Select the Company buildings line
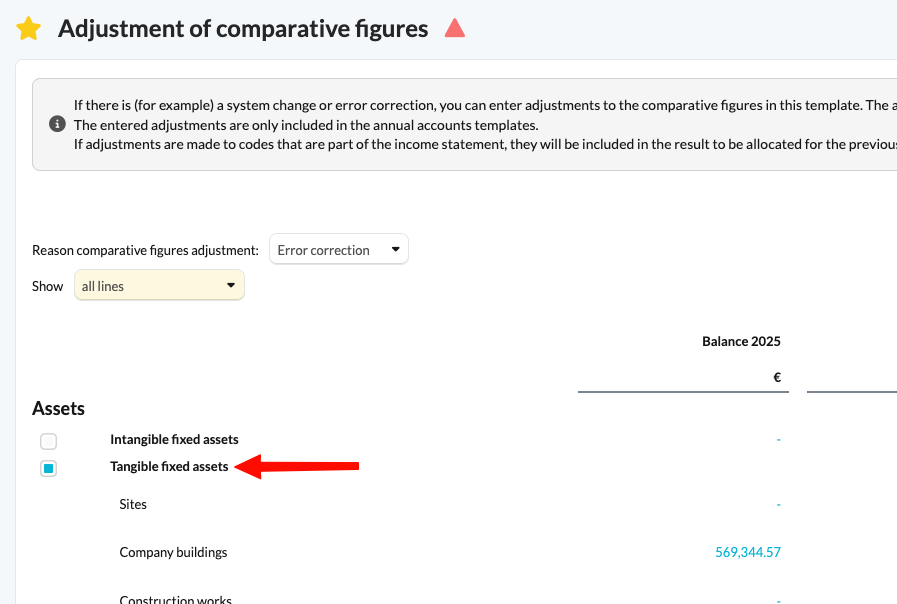 [173, 552]
